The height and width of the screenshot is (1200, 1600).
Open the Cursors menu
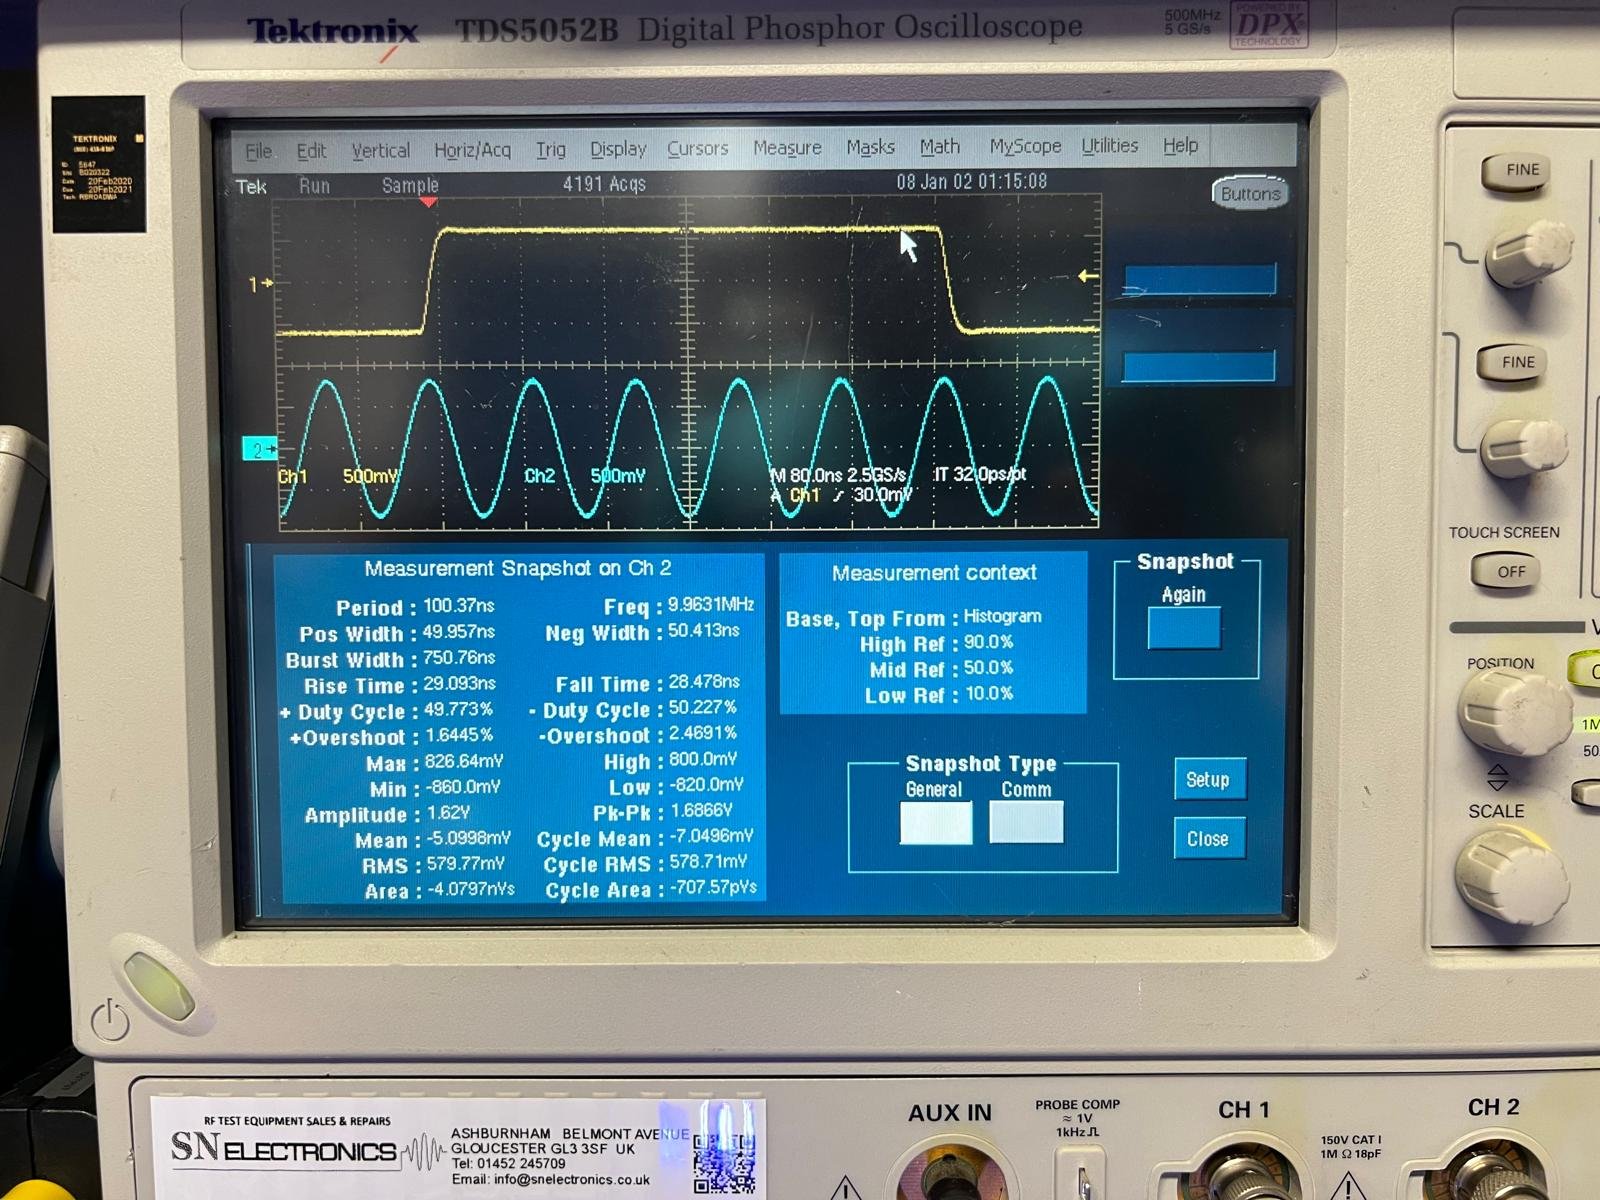pyautogui.click(x=697, y=148)
